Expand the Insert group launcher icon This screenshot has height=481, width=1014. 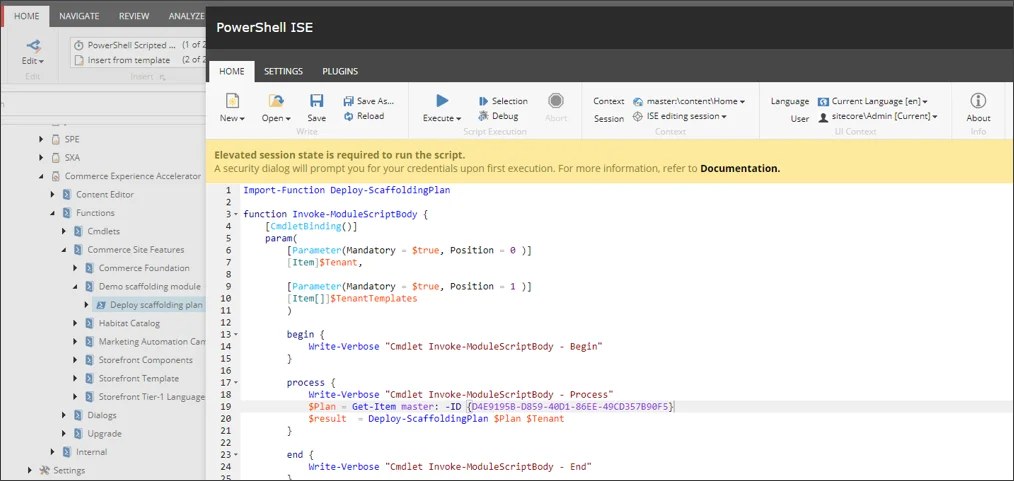tap(163, 78)
